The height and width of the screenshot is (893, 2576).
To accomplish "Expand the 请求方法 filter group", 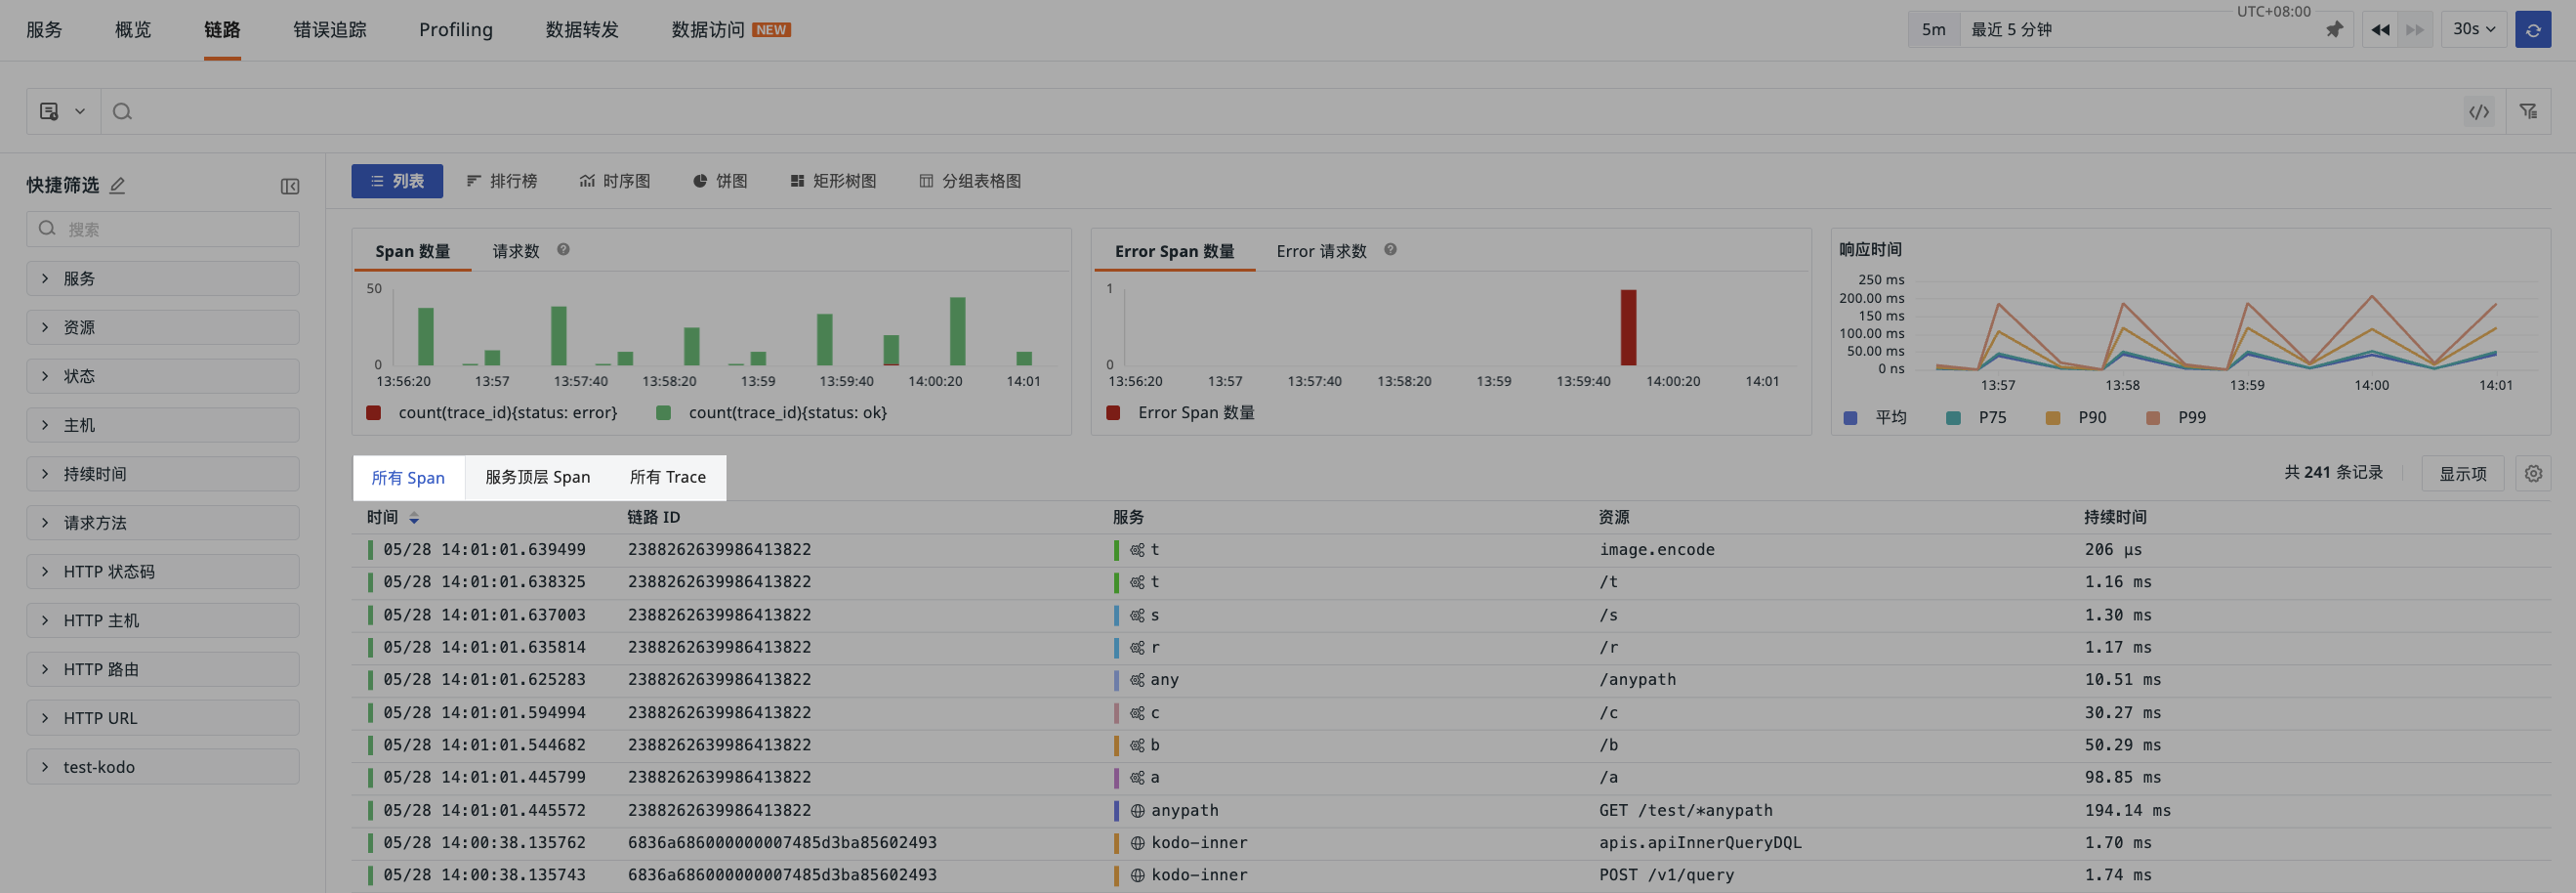I will 163,523.
